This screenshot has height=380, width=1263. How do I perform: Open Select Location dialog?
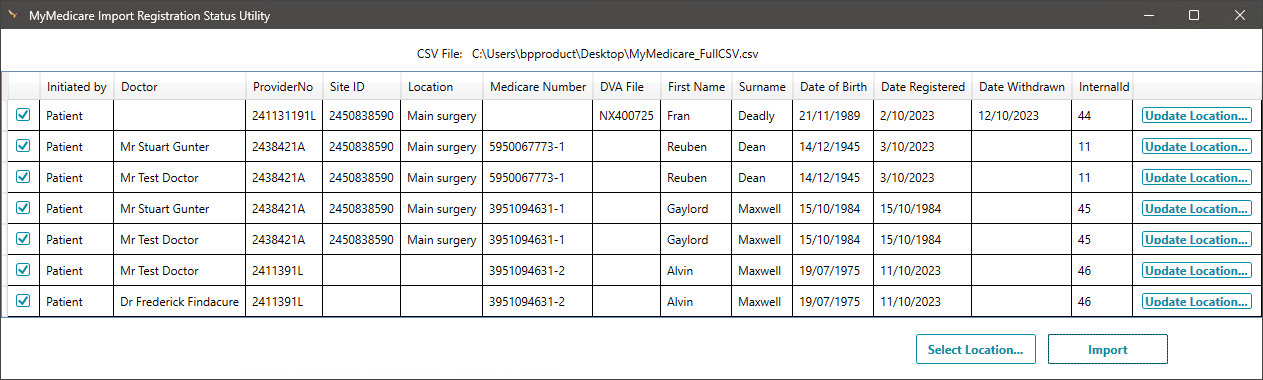[x=975, y=349]
